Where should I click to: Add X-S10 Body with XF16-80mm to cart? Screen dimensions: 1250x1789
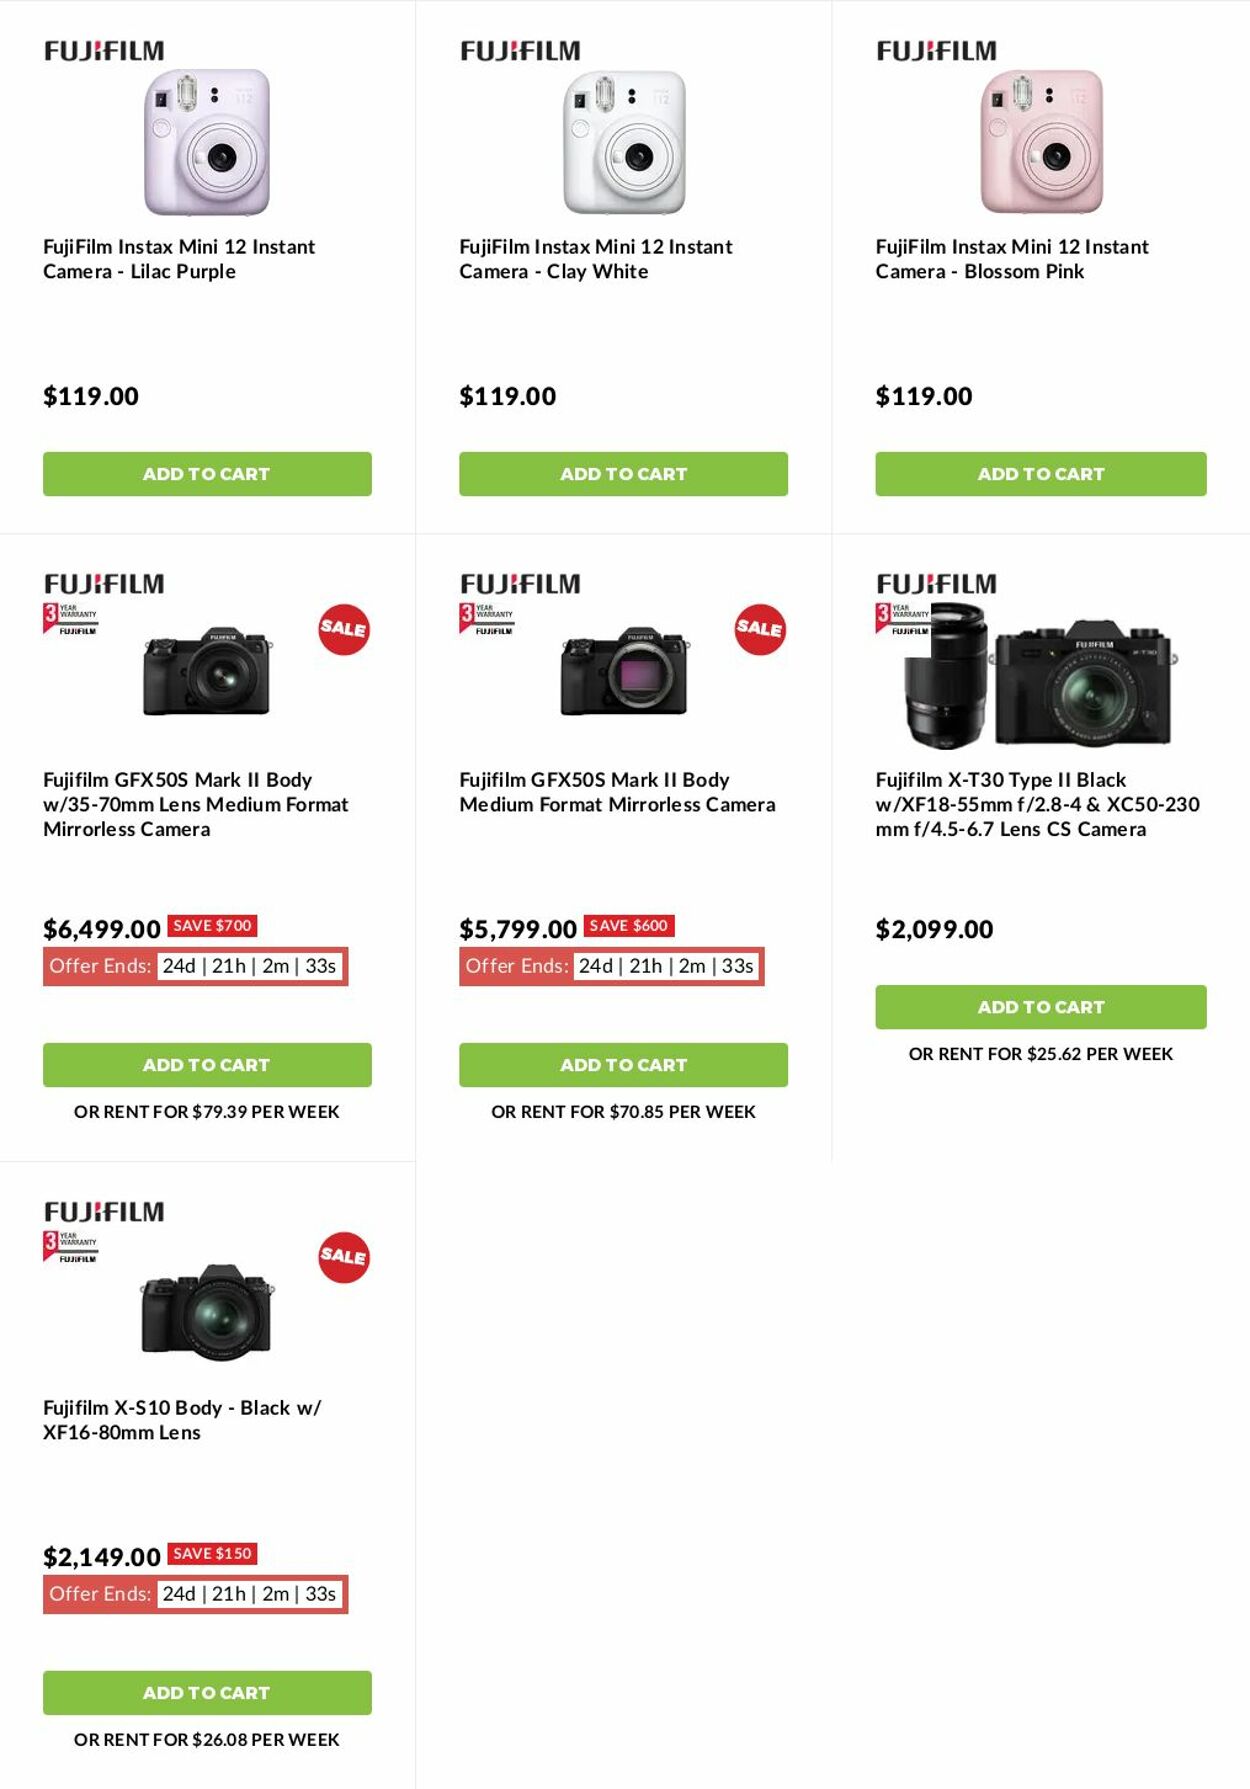click(207, 1693)
